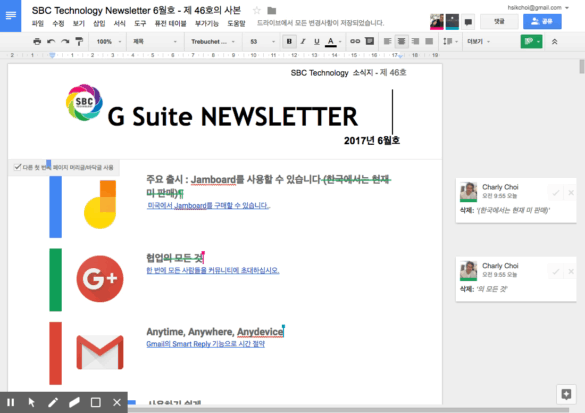
Task: Open the Trebuchet font dropdown
Action: tap(213, 41)
